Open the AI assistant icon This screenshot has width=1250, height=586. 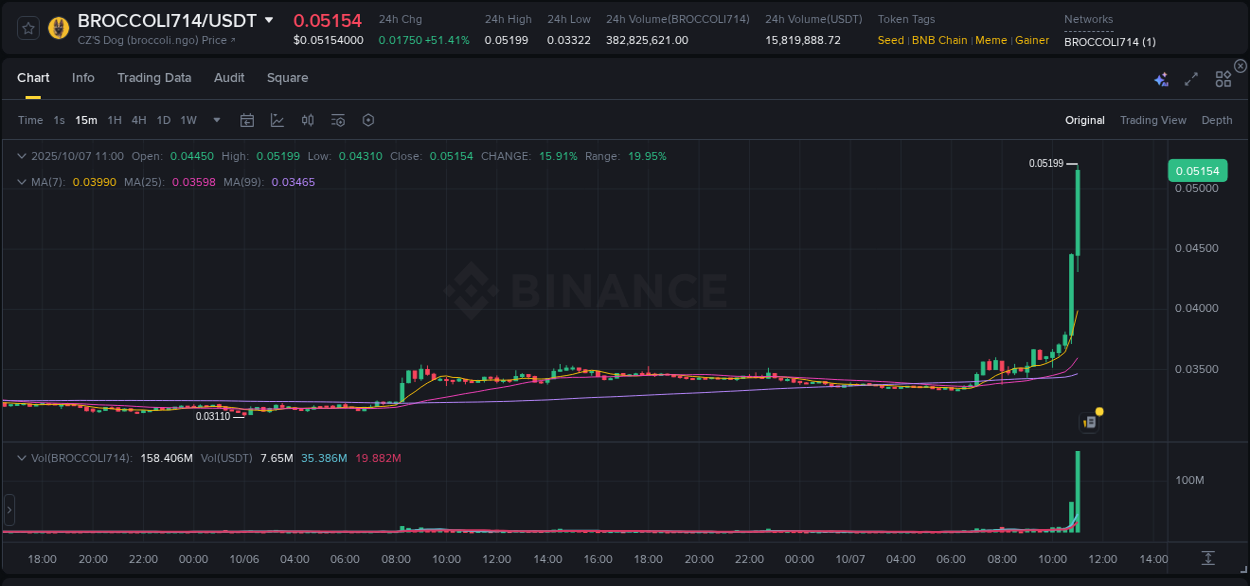(x=1161, y=77)
